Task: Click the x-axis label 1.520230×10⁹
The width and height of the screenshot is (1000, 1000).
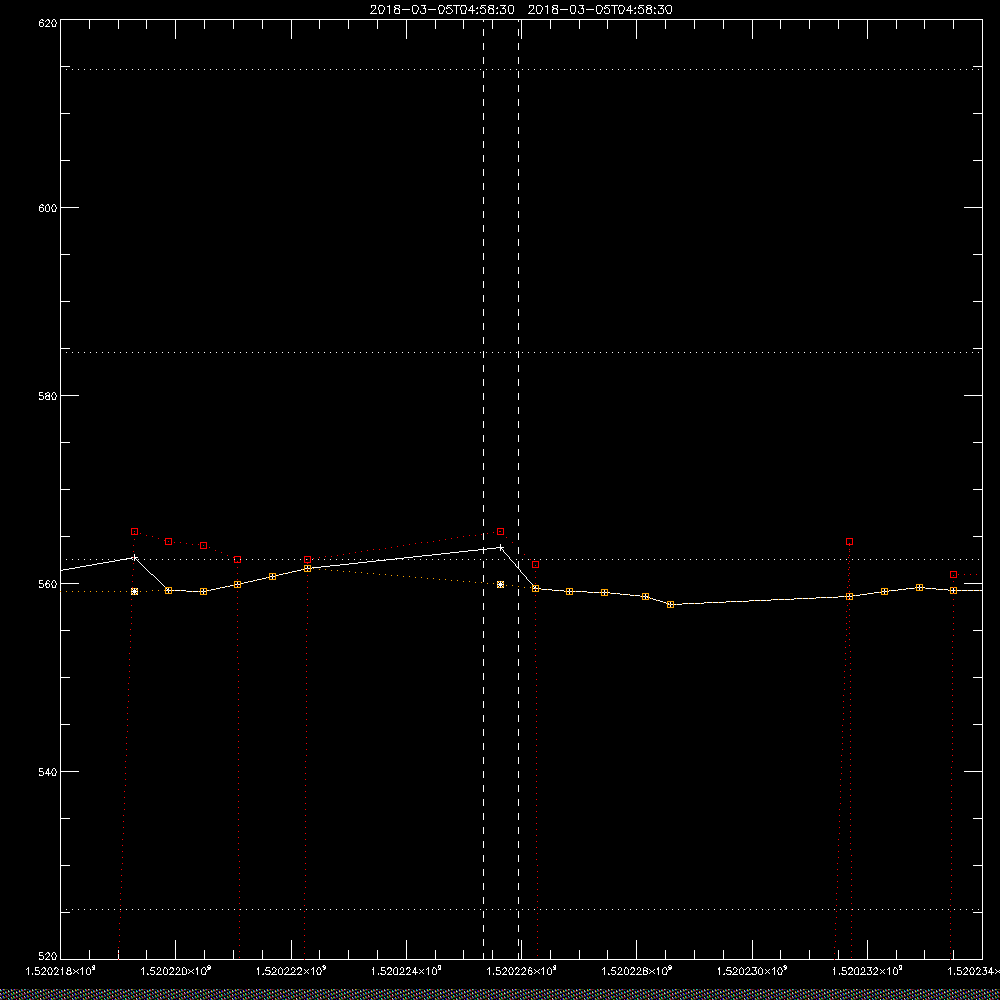Action: 752,971
